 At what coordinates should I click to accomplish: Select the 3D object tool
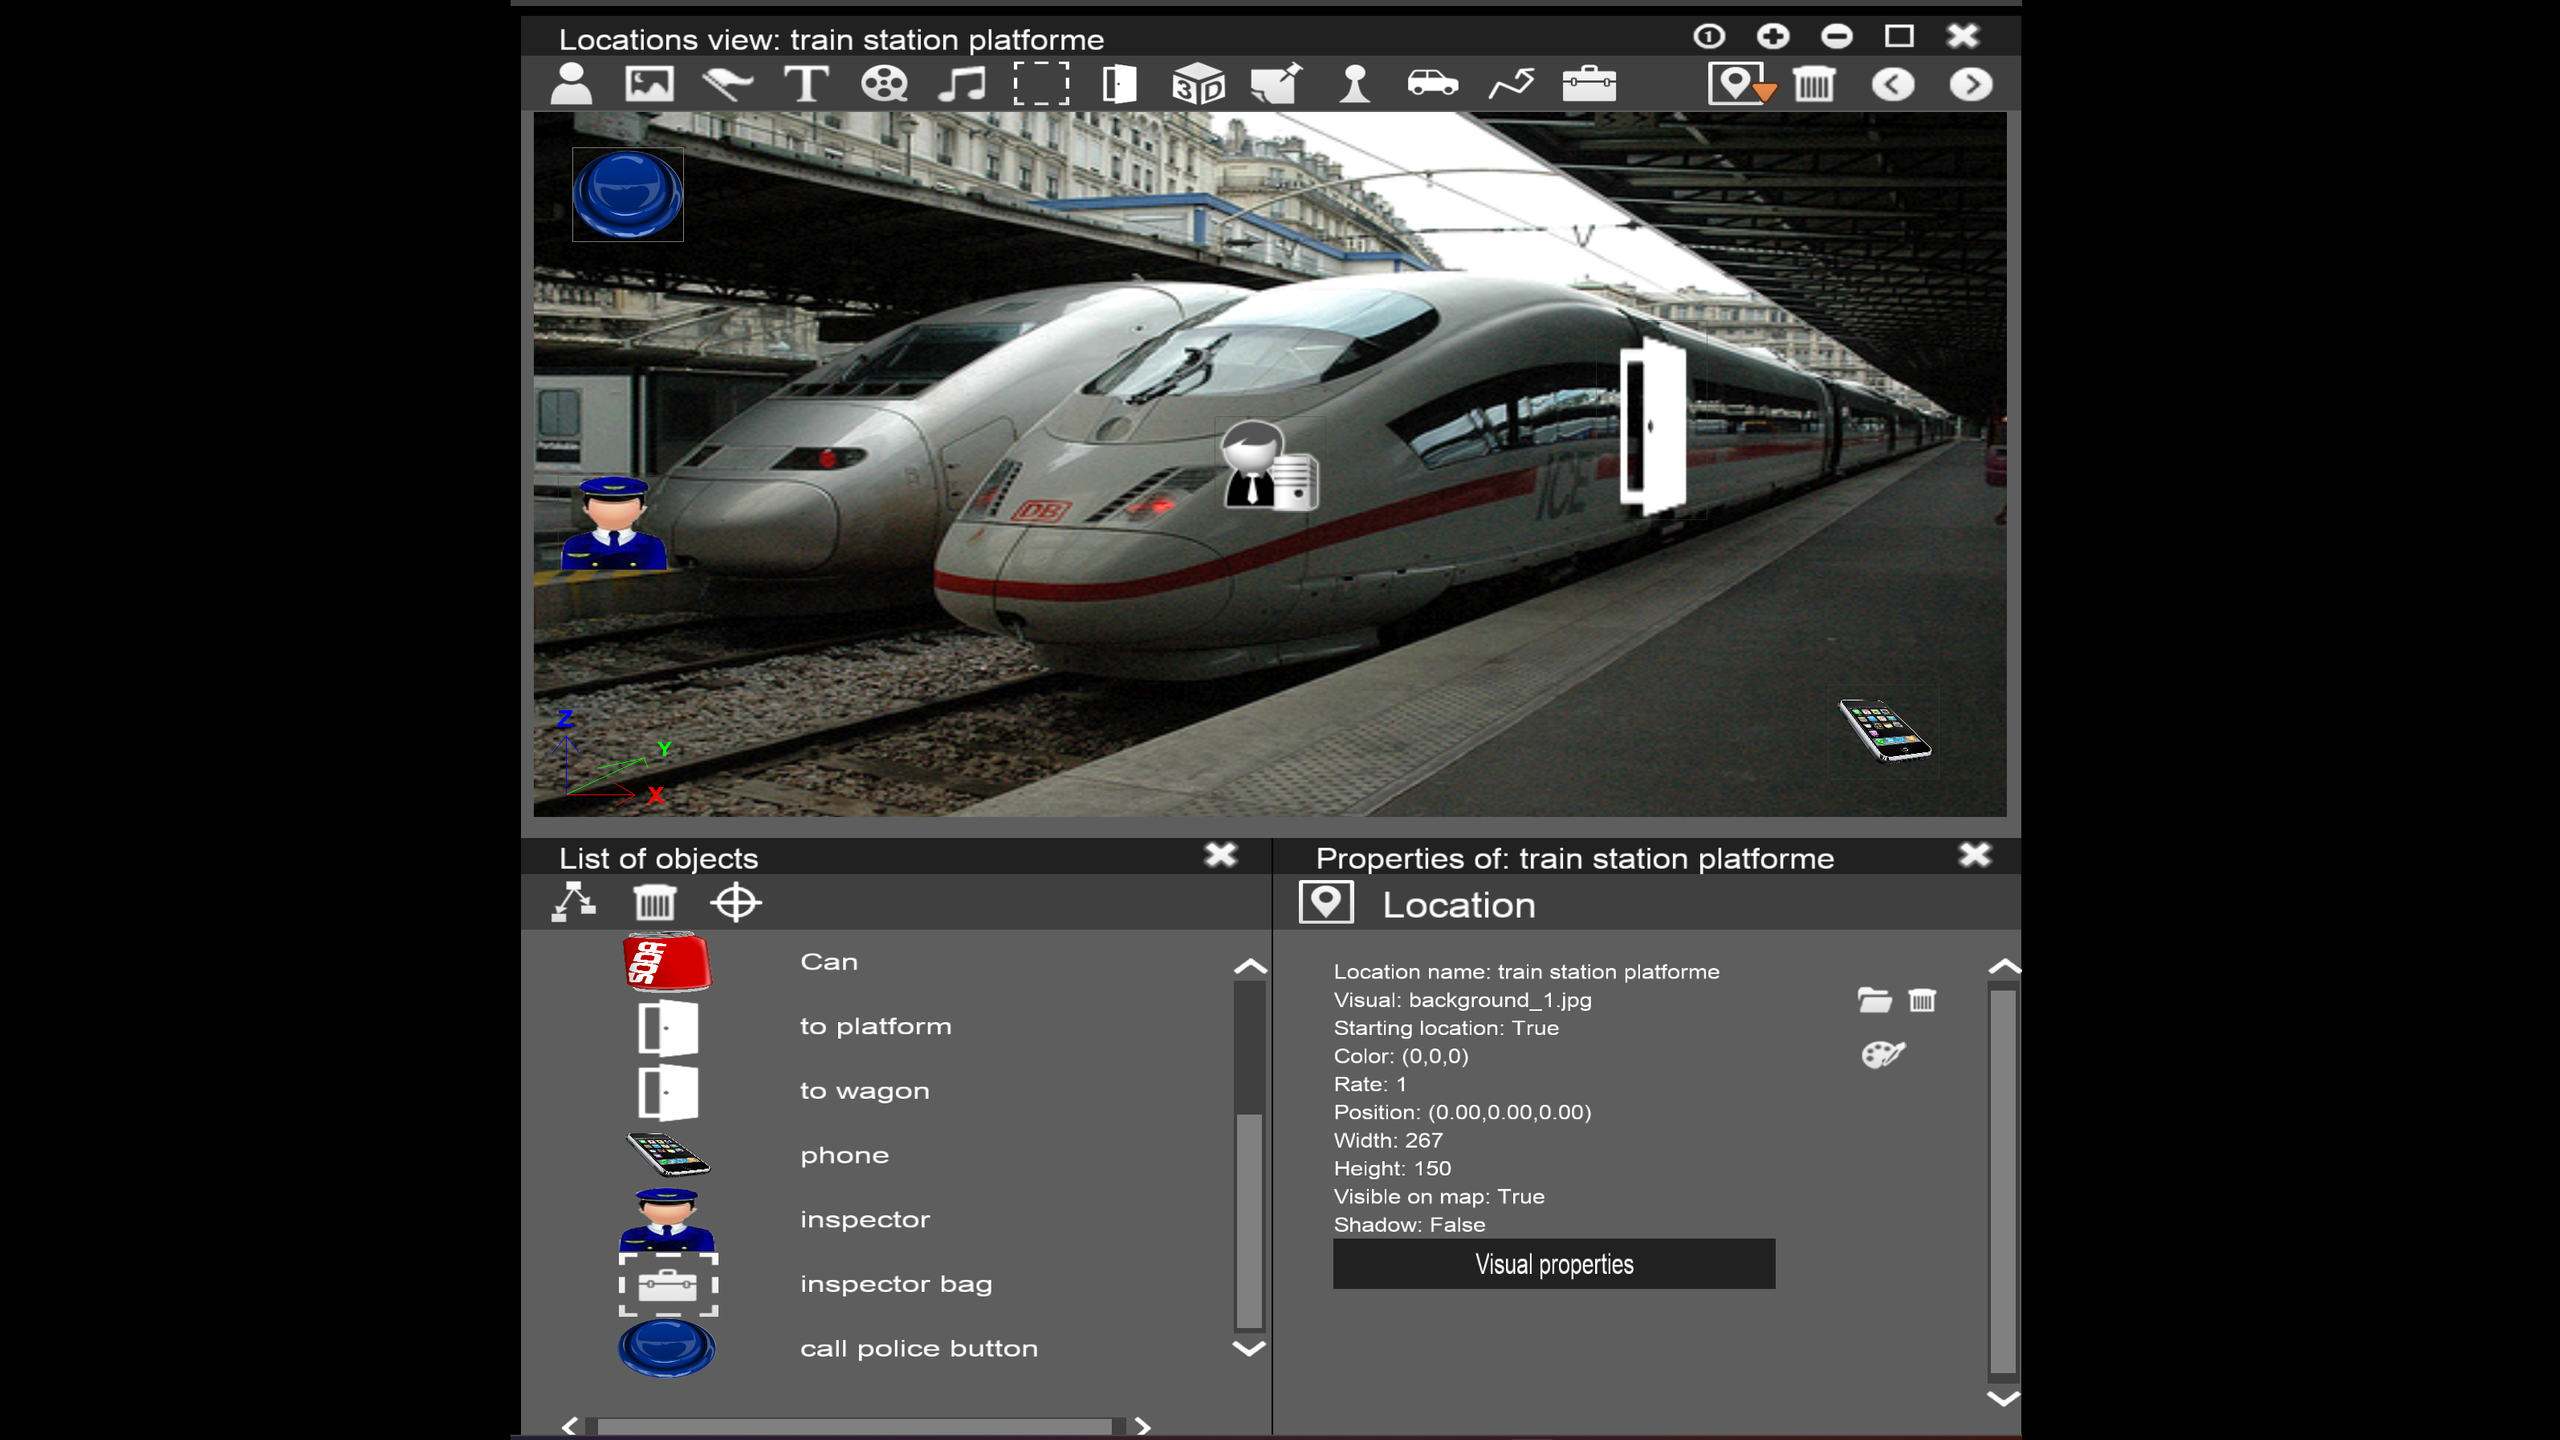point(1198,84)
